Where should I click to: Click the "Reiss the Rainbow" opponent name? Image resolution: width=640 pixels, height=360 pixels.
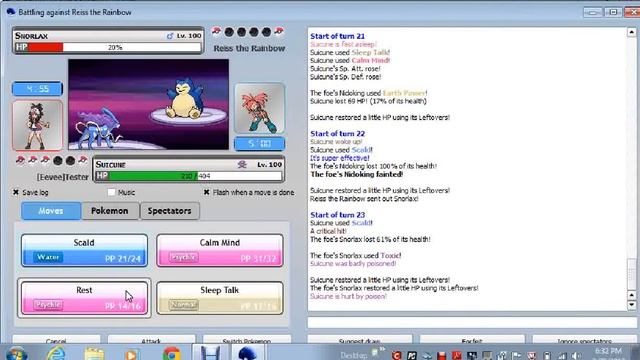pyautogui.click(x=249, y=48)
